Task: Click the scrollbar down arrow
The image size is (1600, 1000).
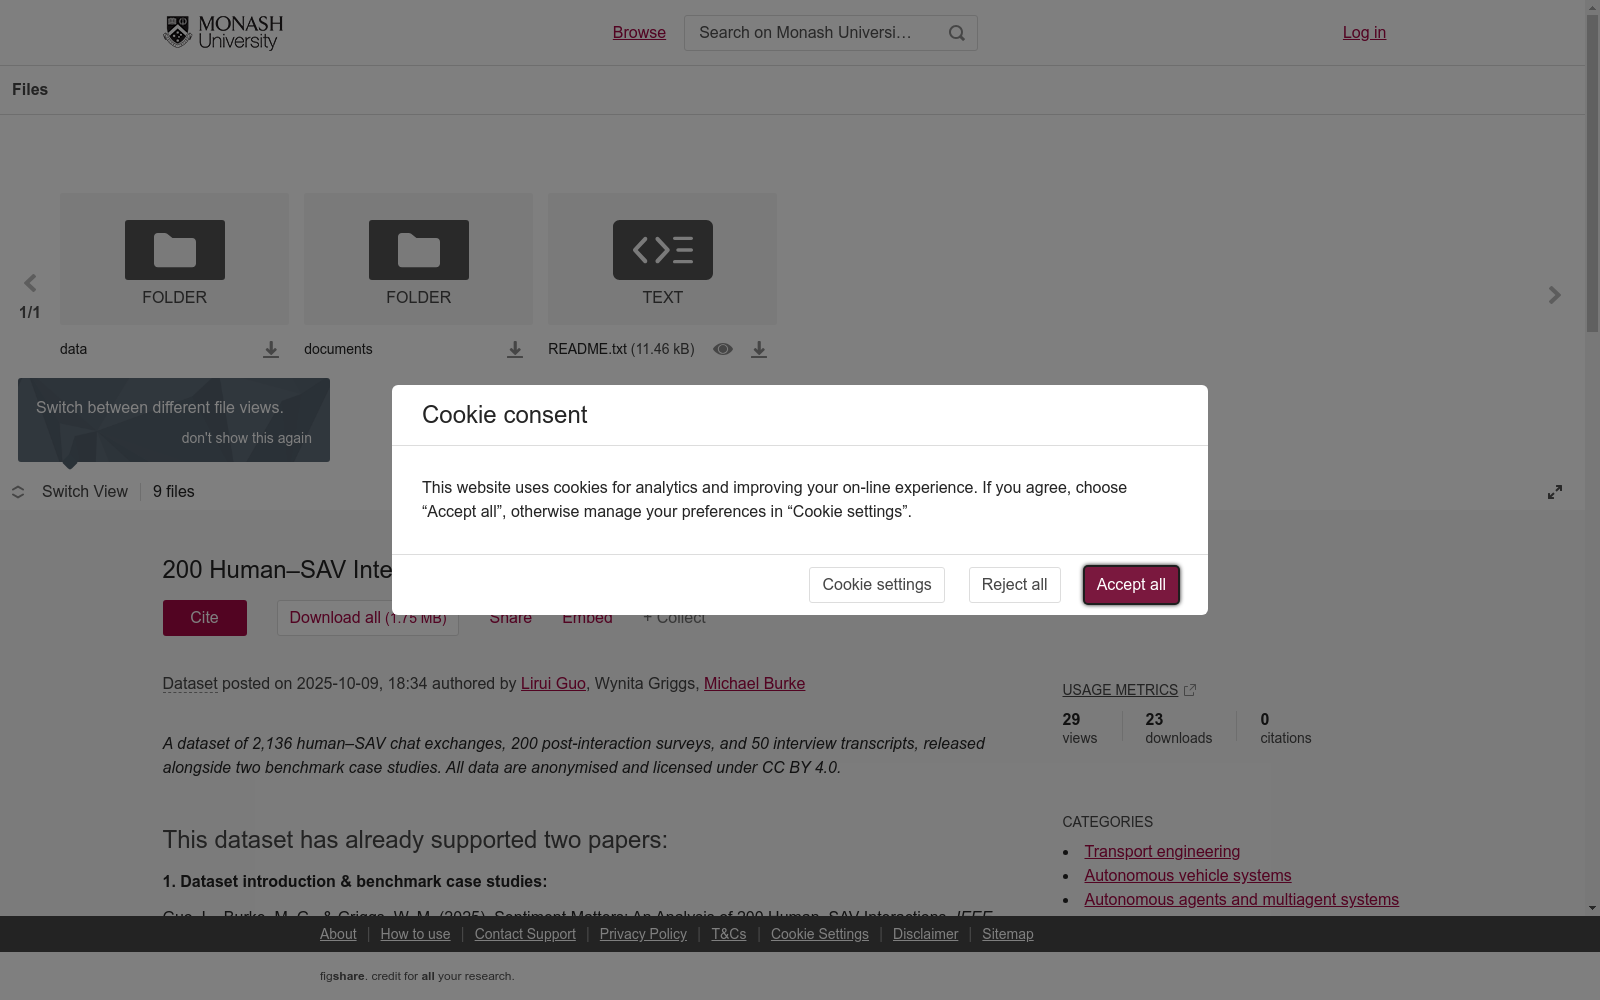Action: point(1592,908)
